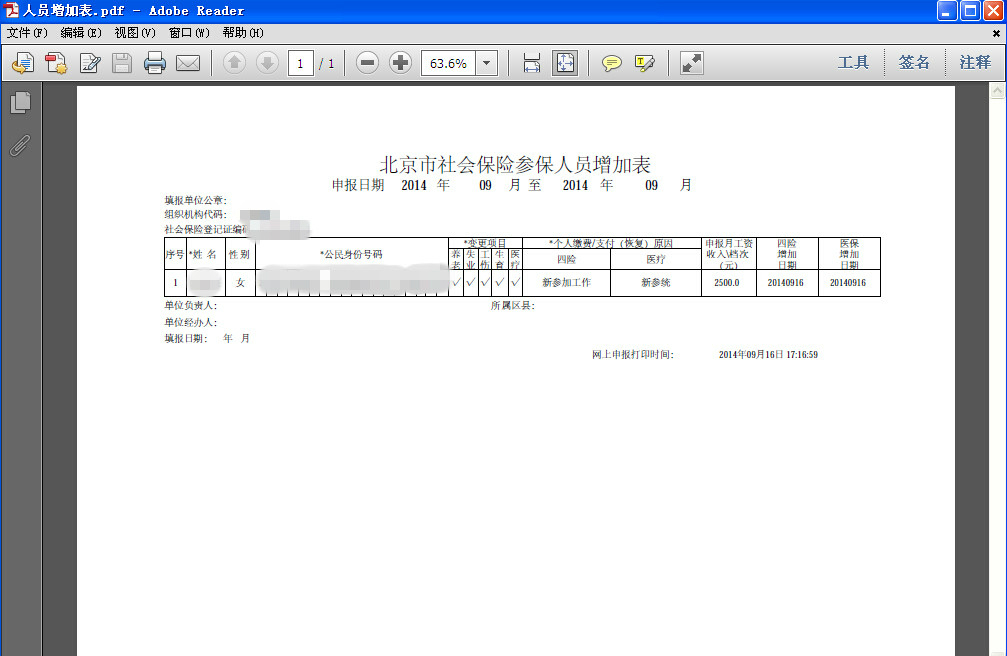This screenshot has width=1007, height=656.
Task: Click the page number input field
Action: point(300,62)
